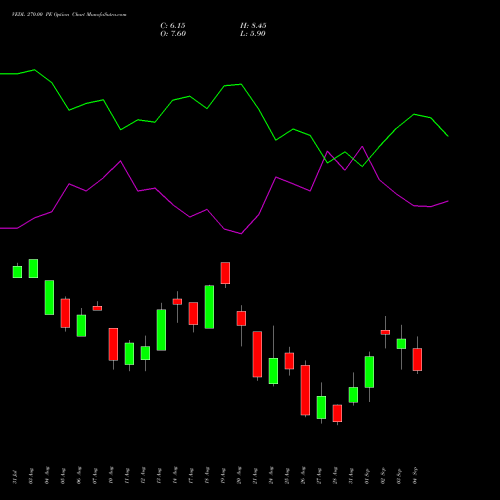Image resolution: width=500 pixels, height=500 pixels.
Task: Select the red candlestick for 10 Aug
Action: (x=113, y=344)
